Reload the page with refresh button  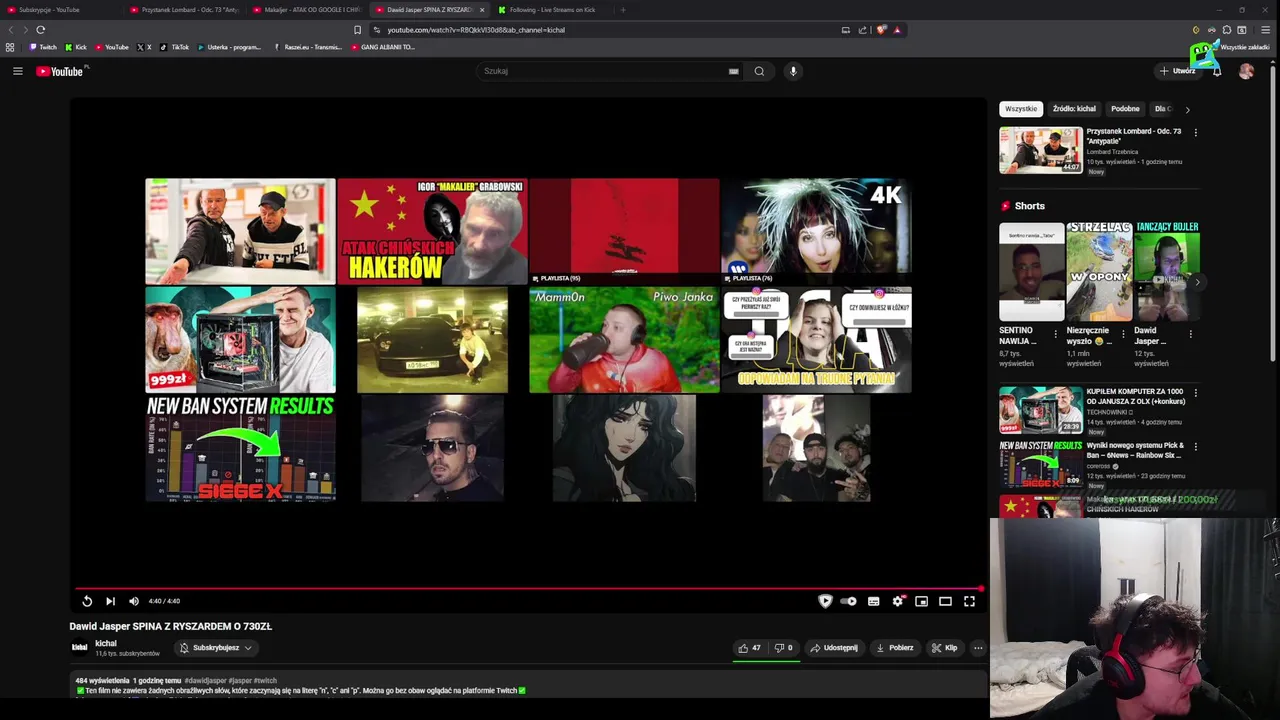[x=40, y=30]
